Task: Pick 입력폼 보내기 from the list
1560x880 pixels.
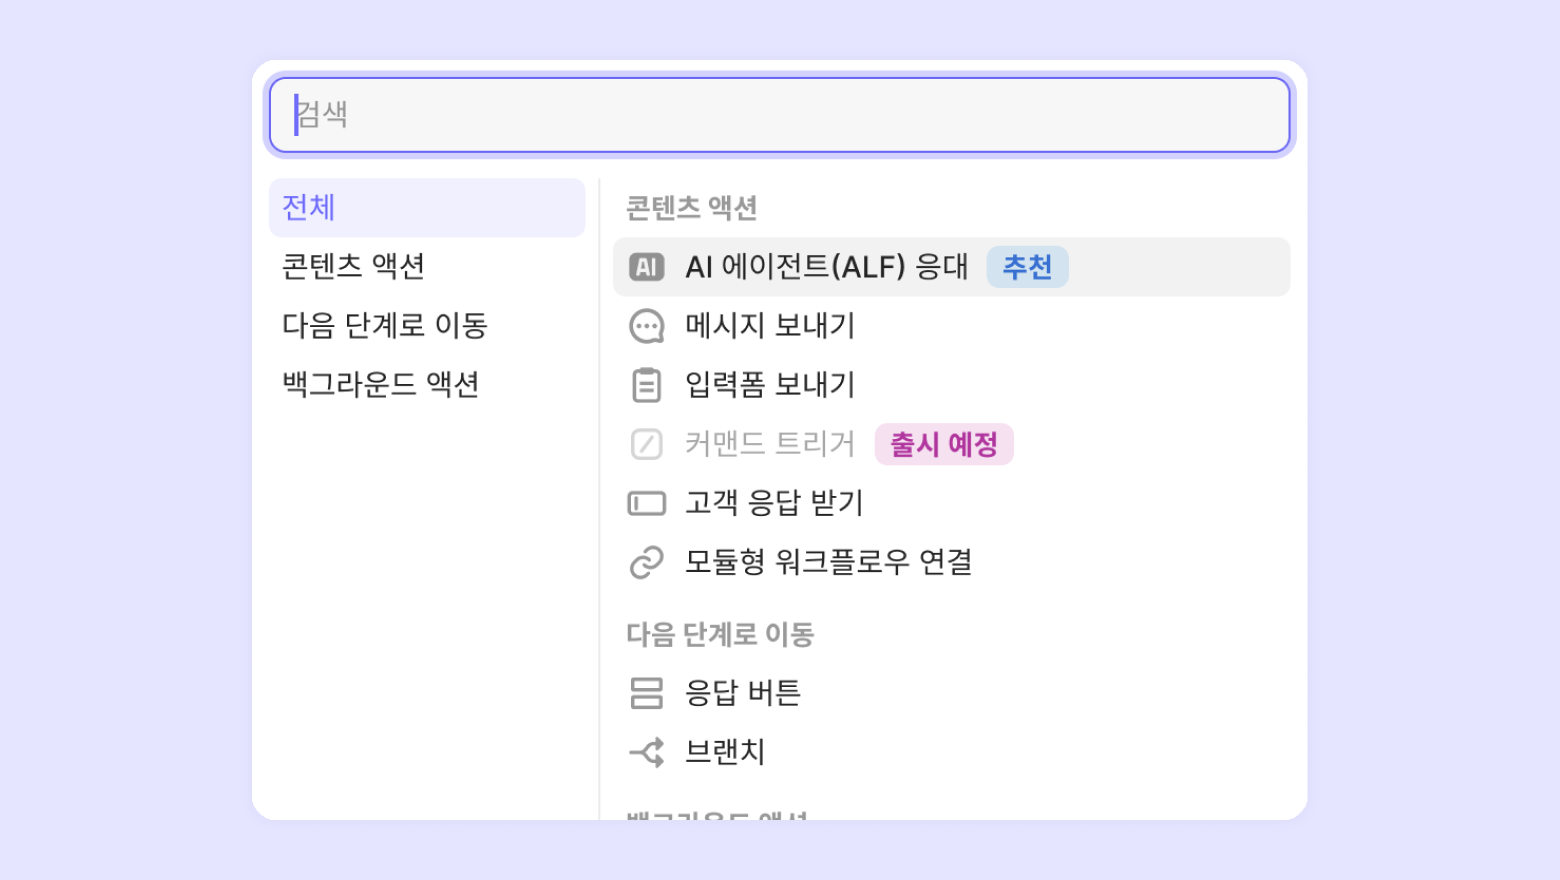Action: point(770,385)
